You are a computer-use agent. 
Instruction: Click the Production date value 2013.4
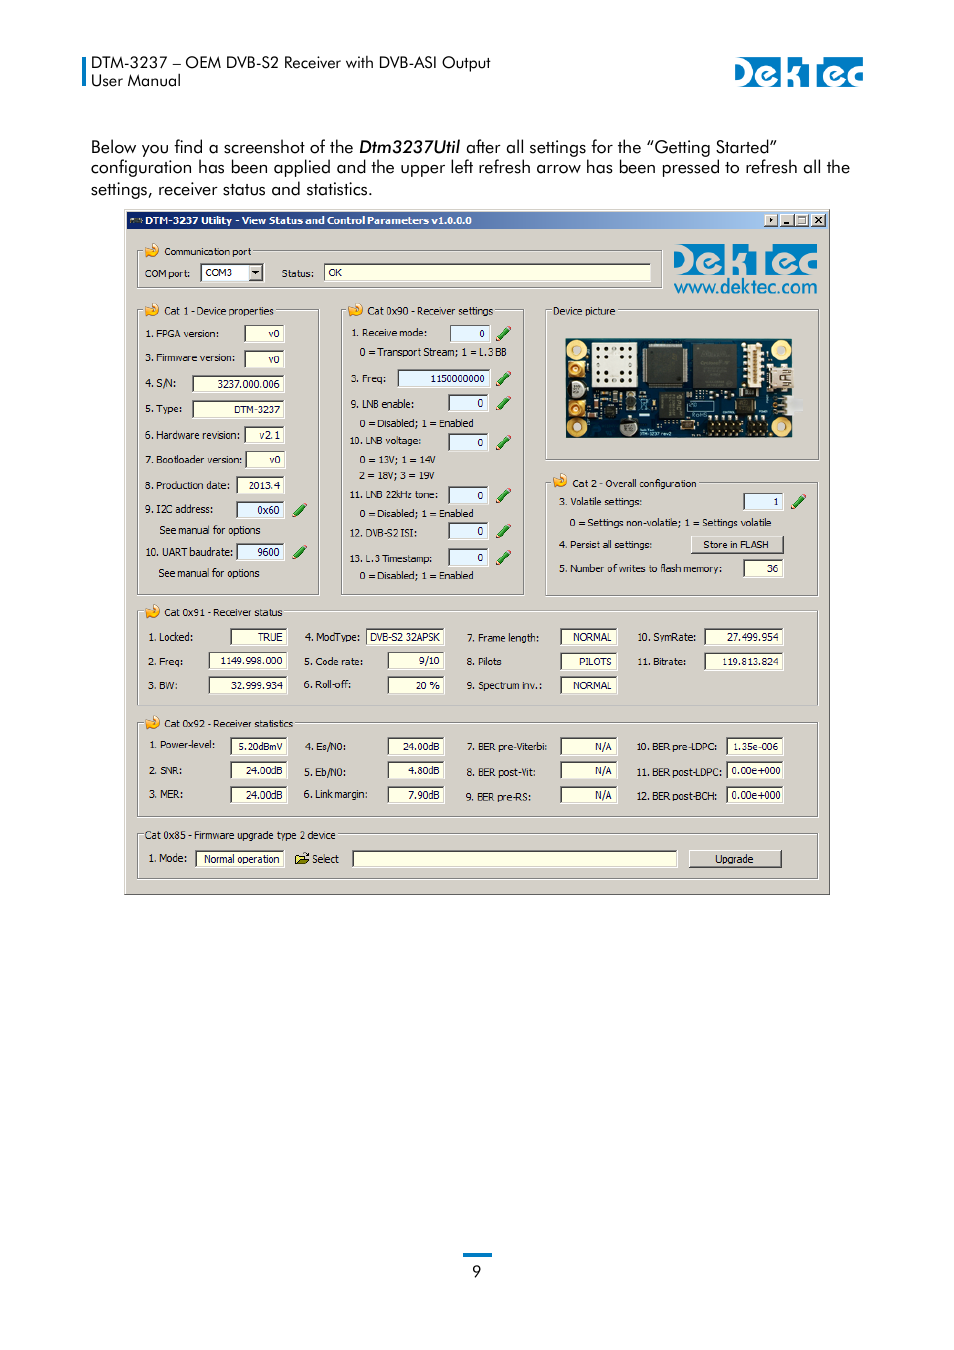261,485
